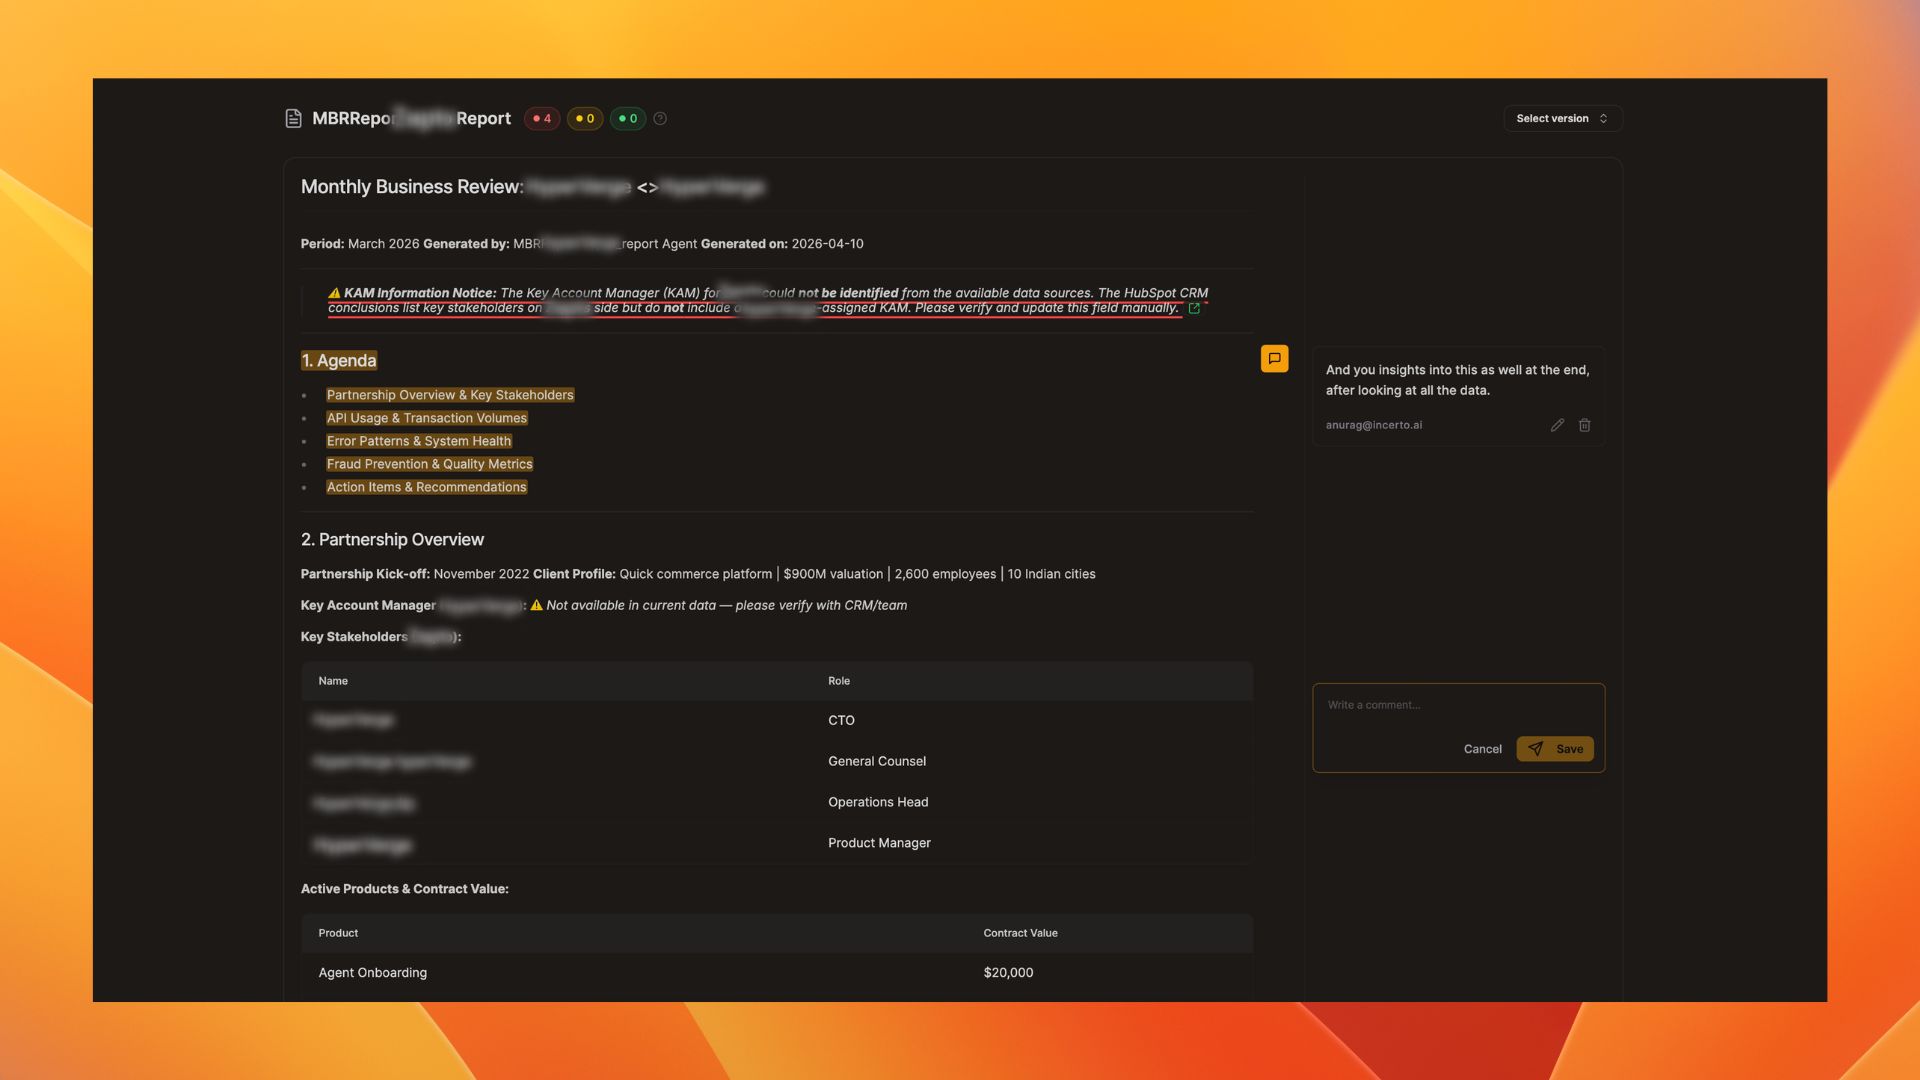This screenshot has height=1080, width=1920.
Task: Click the Contract Value column header
Action: 1020,933
